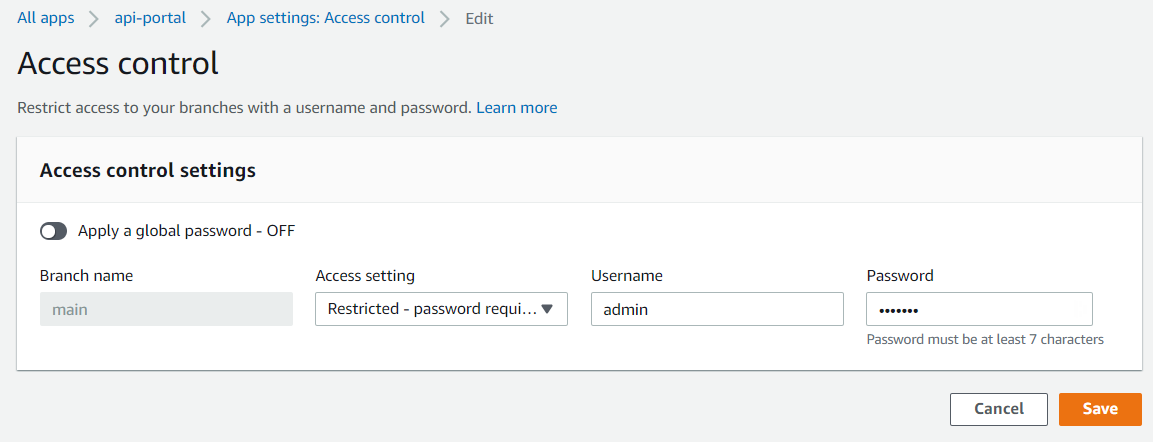
Task: Click the arrow in the Restricted dropdown
Action: pos(547,309)
